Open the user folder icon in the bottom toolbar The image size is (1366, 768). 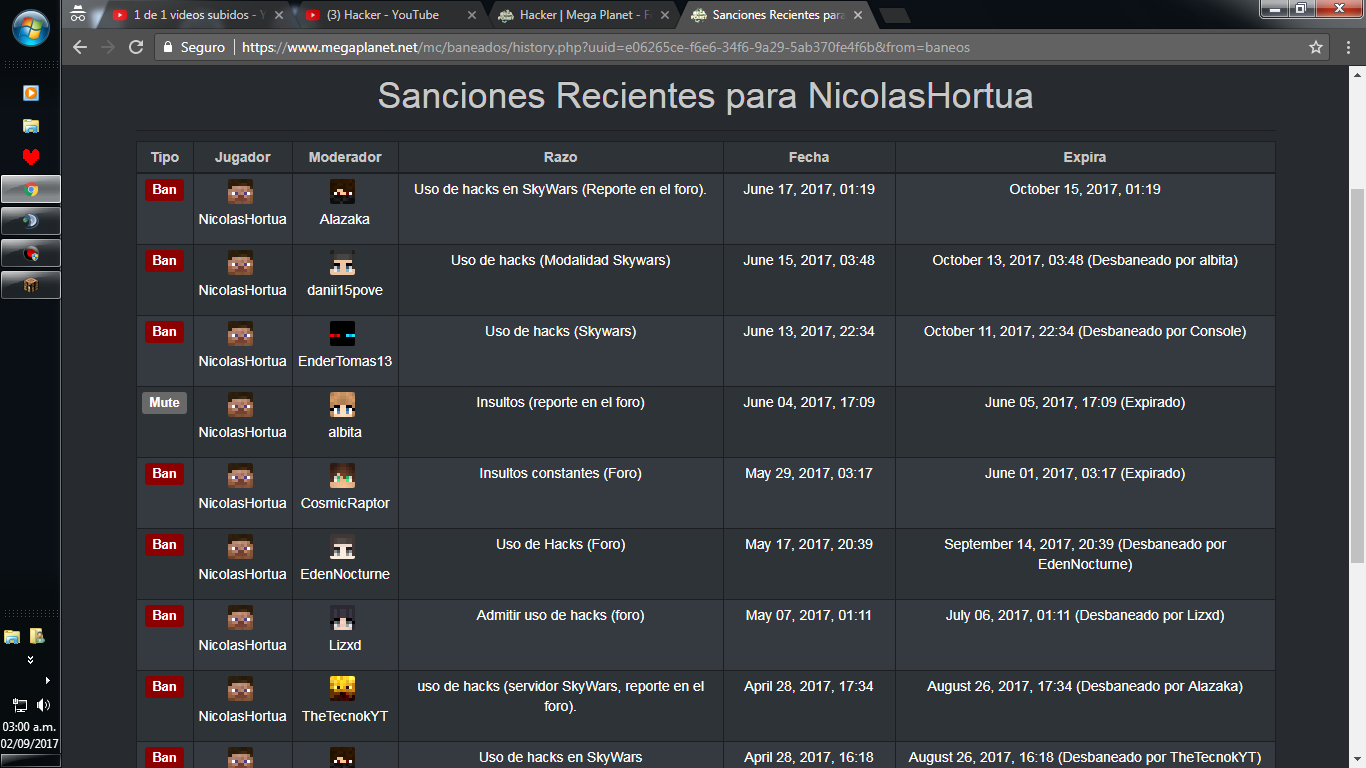(x=37, y=636)
